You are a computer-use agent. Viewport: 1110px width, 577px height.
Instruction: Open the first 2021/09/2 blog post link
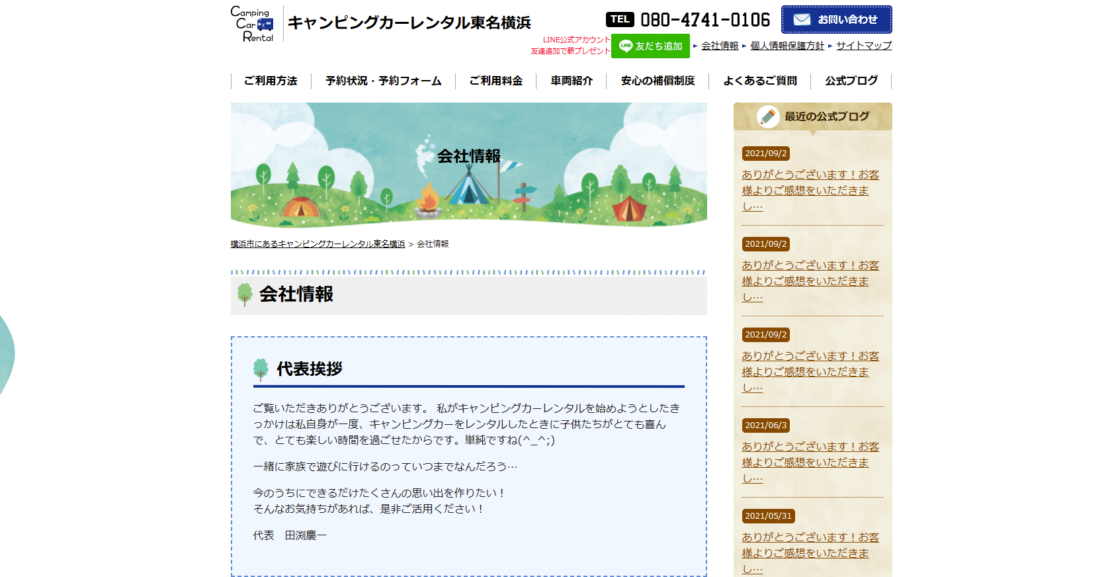[811, 190]
